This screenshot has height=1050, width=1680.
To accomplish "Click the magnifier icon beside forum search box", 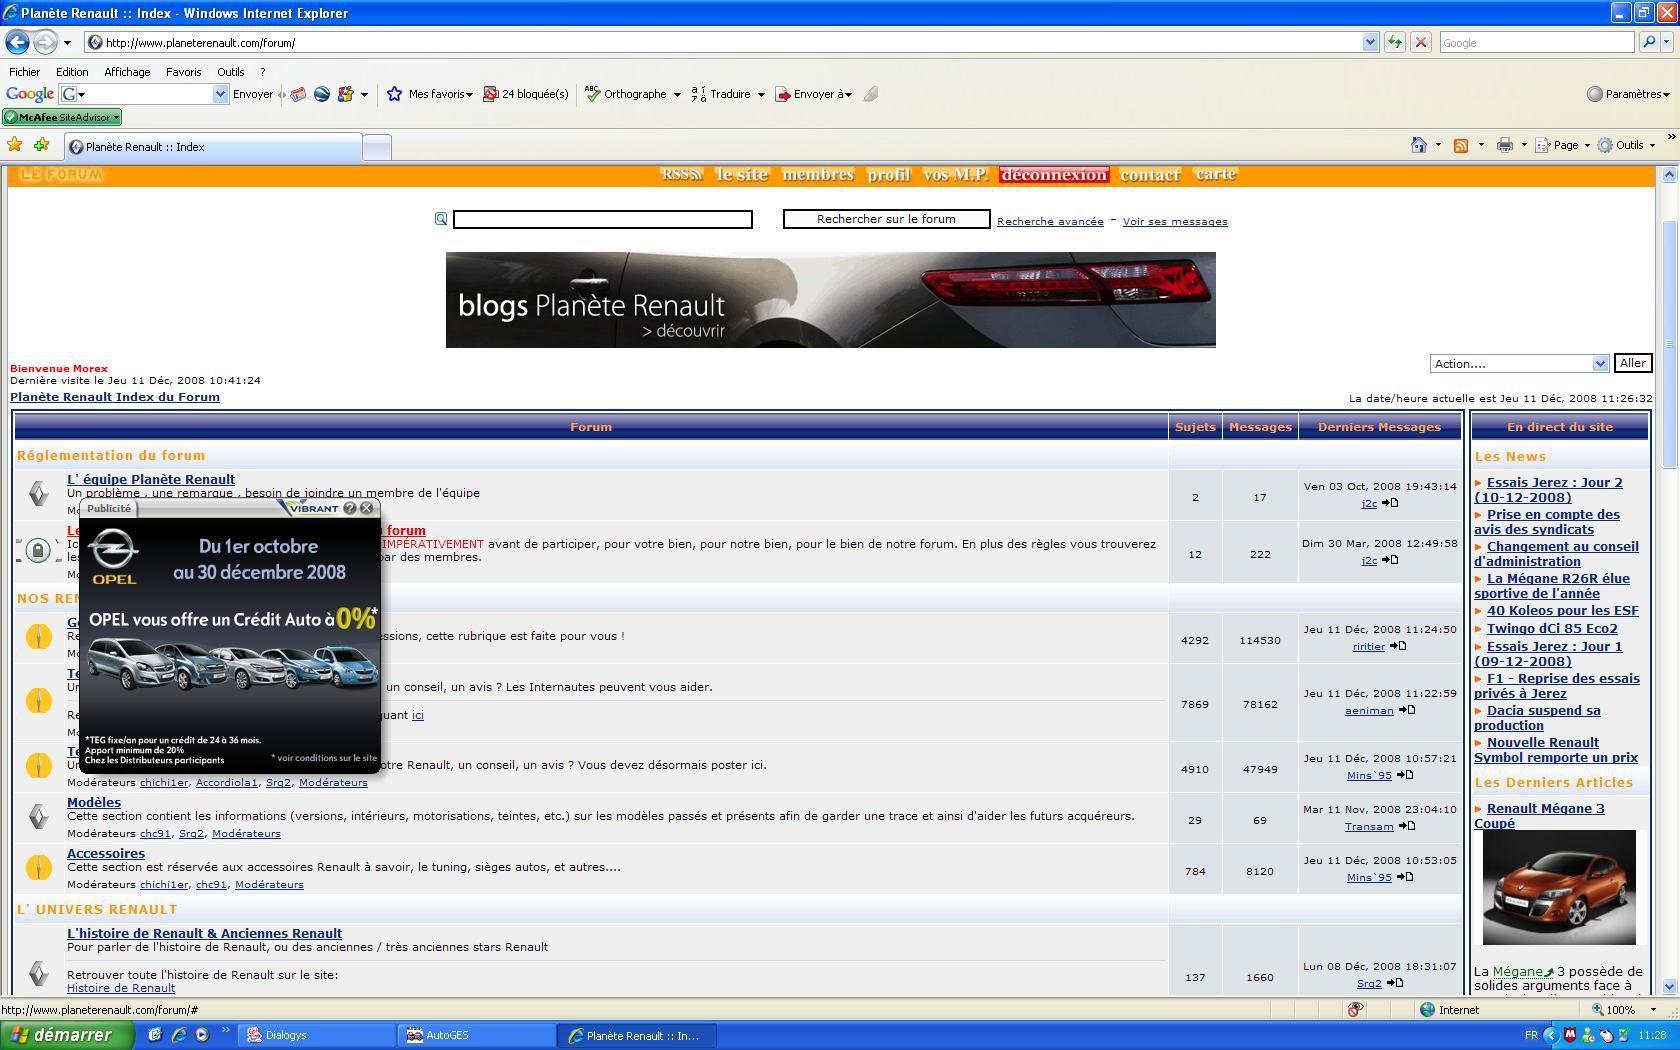I will click(x=441, y=219).
